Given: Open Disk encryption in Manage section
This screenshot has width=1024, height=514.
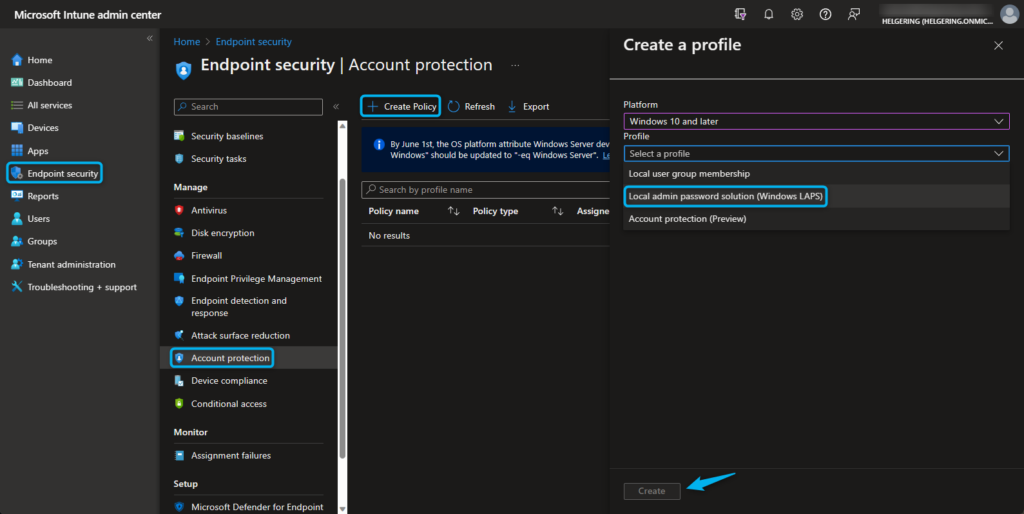Looking at the screenshot, I should coord(222,233).
